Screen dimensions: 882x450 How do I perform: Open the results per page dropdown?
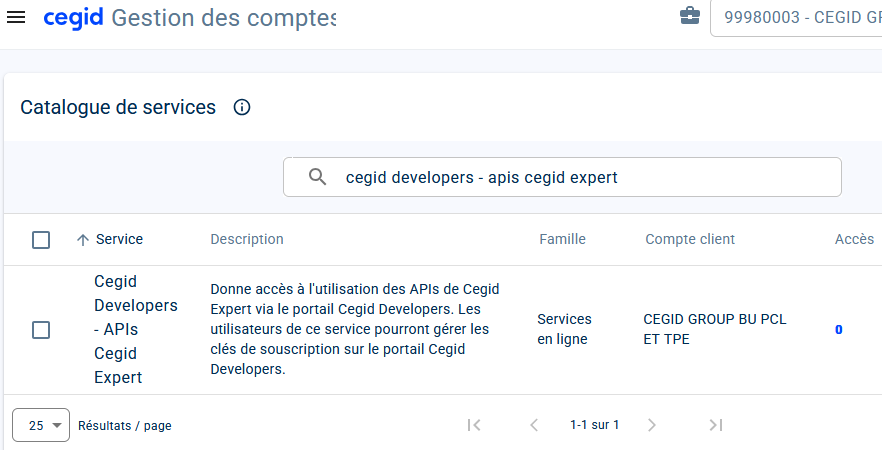click(41, 425)
